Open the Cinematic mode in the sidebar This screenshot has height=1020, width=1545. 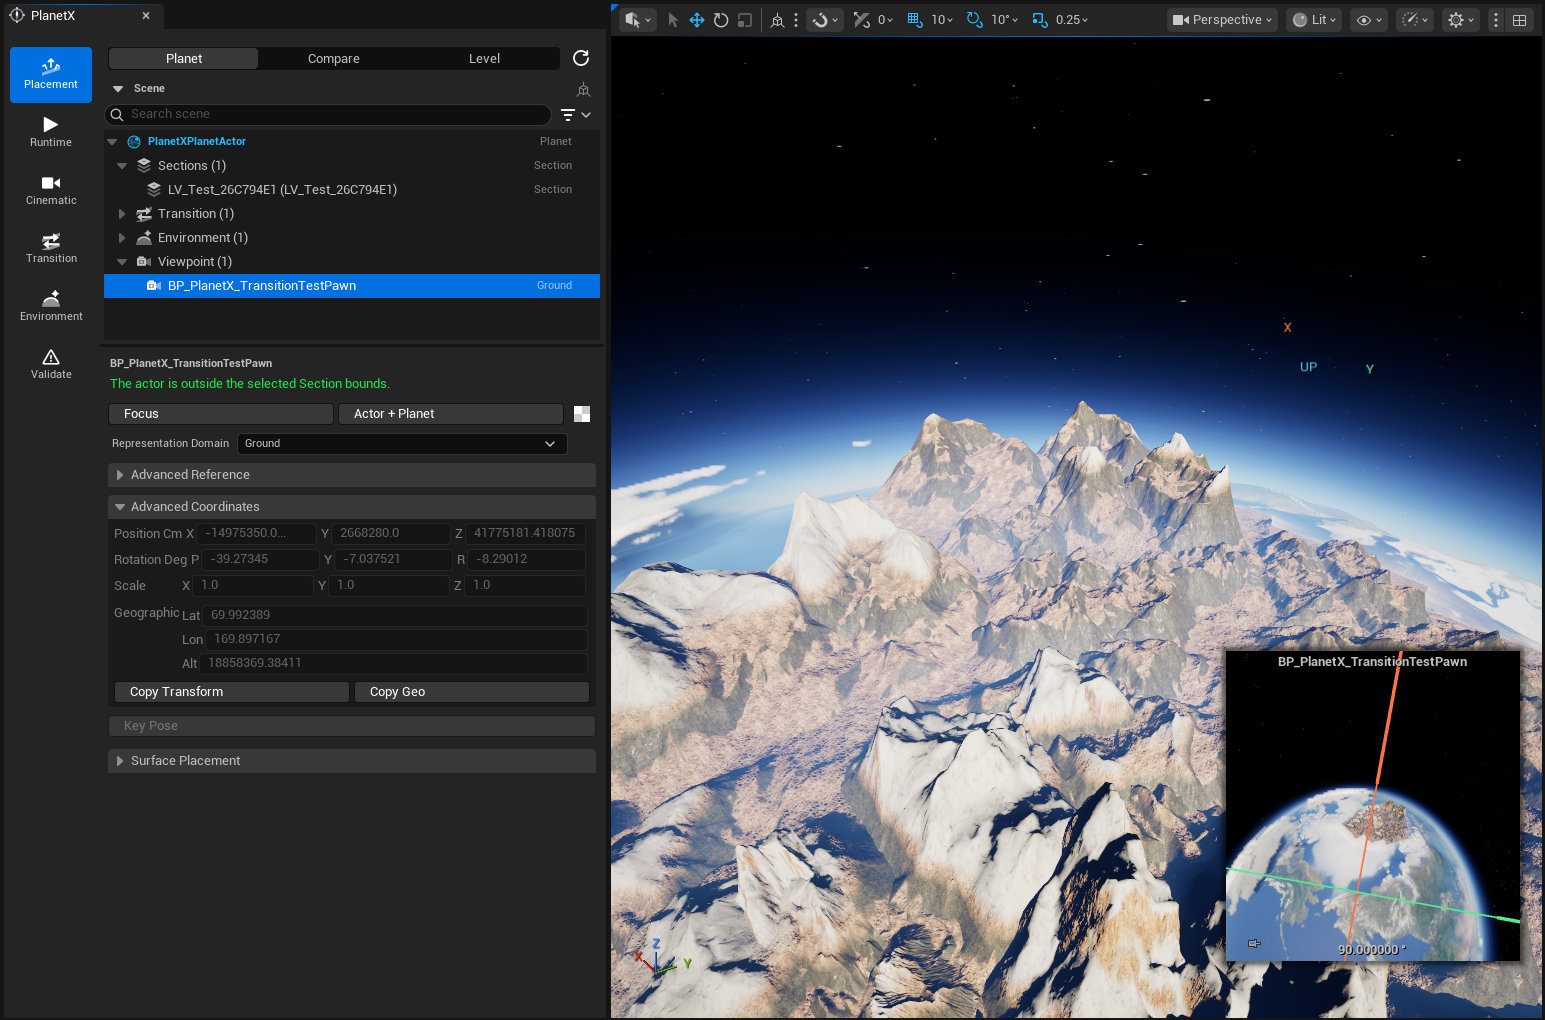tap(51, 190)
